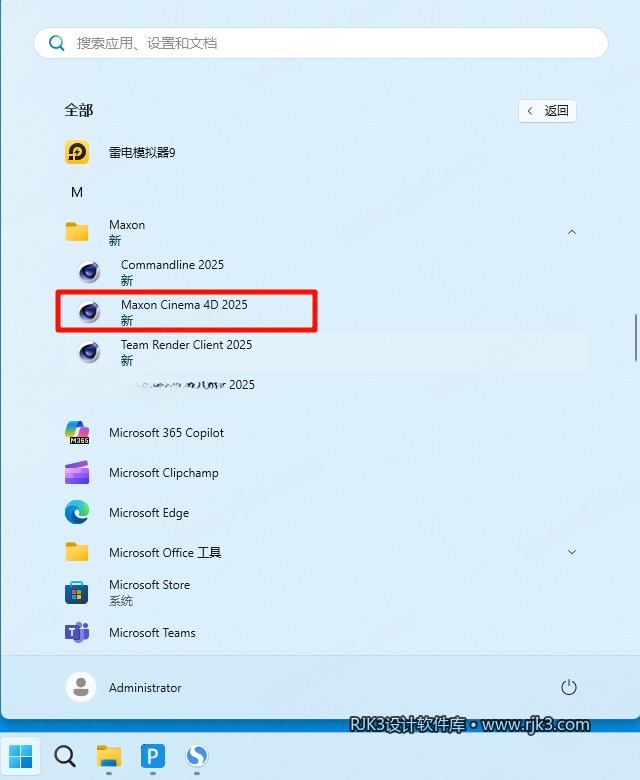Viewport: 640px width, 780px height.
Task: Click the power button icon
Action: tap(568, 687)
